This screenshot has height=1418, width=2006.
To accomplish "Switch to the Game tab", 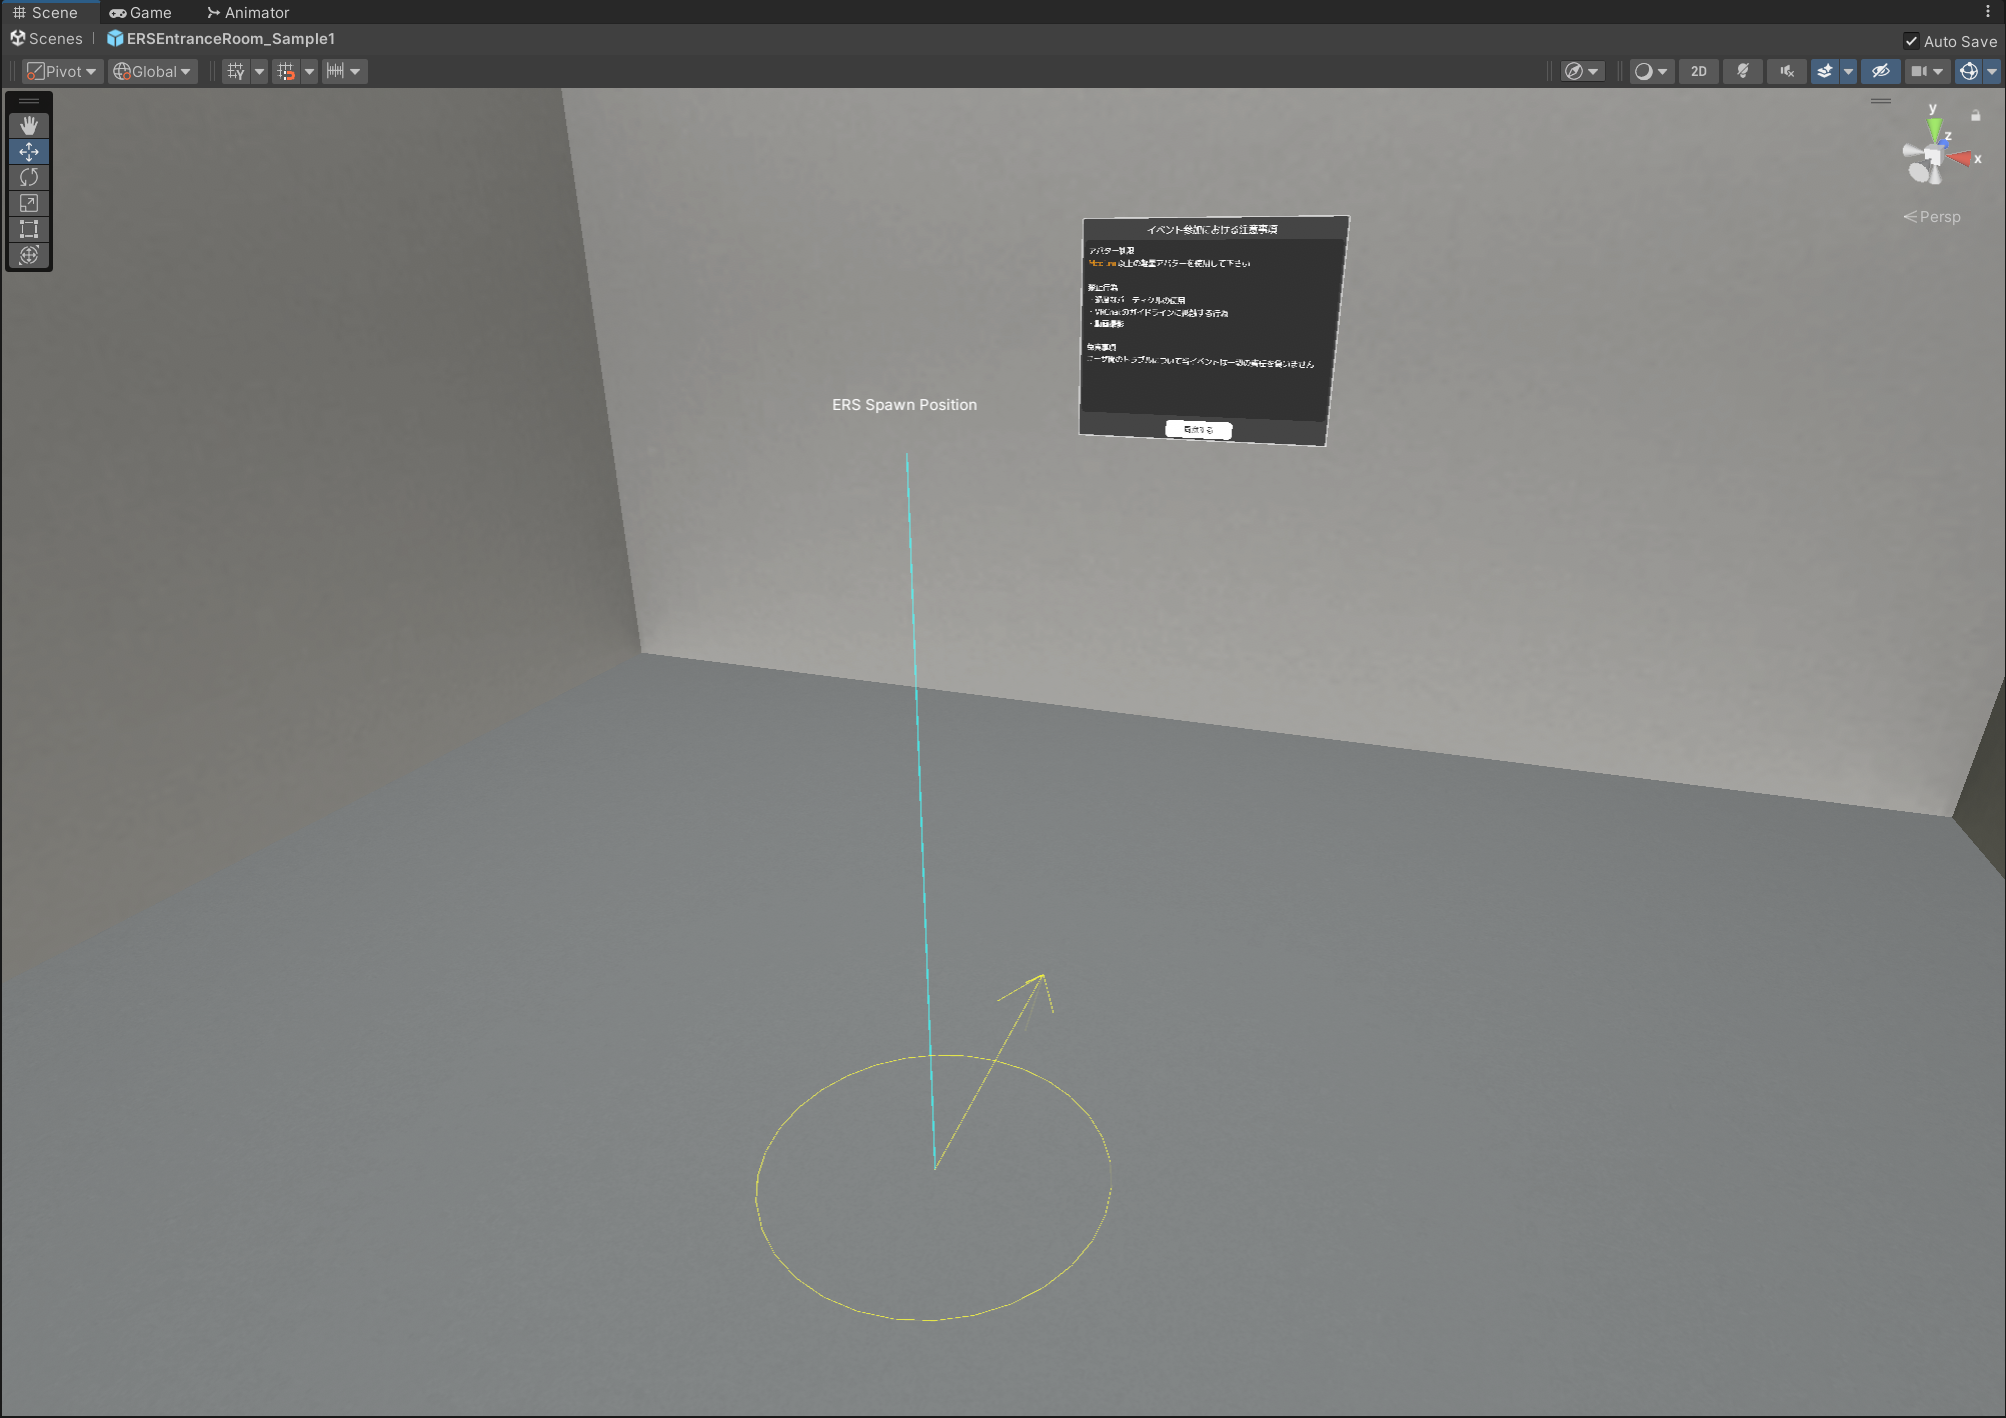I will click(x=141, y=12).
